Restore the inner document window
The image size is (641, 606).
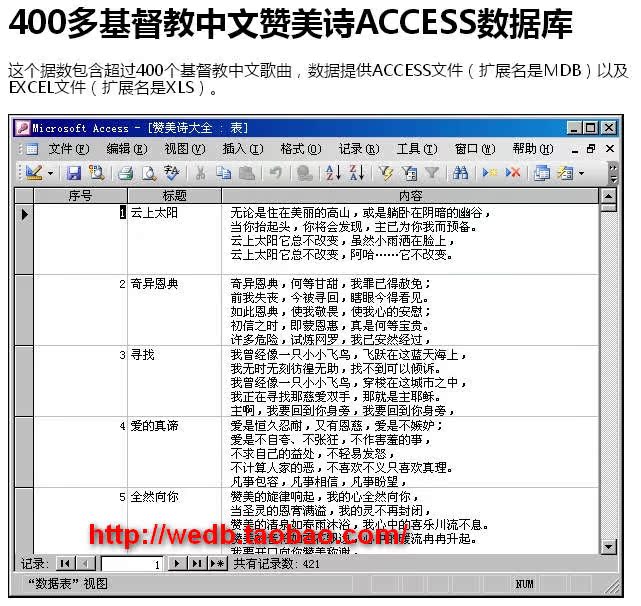coord(591,149)
